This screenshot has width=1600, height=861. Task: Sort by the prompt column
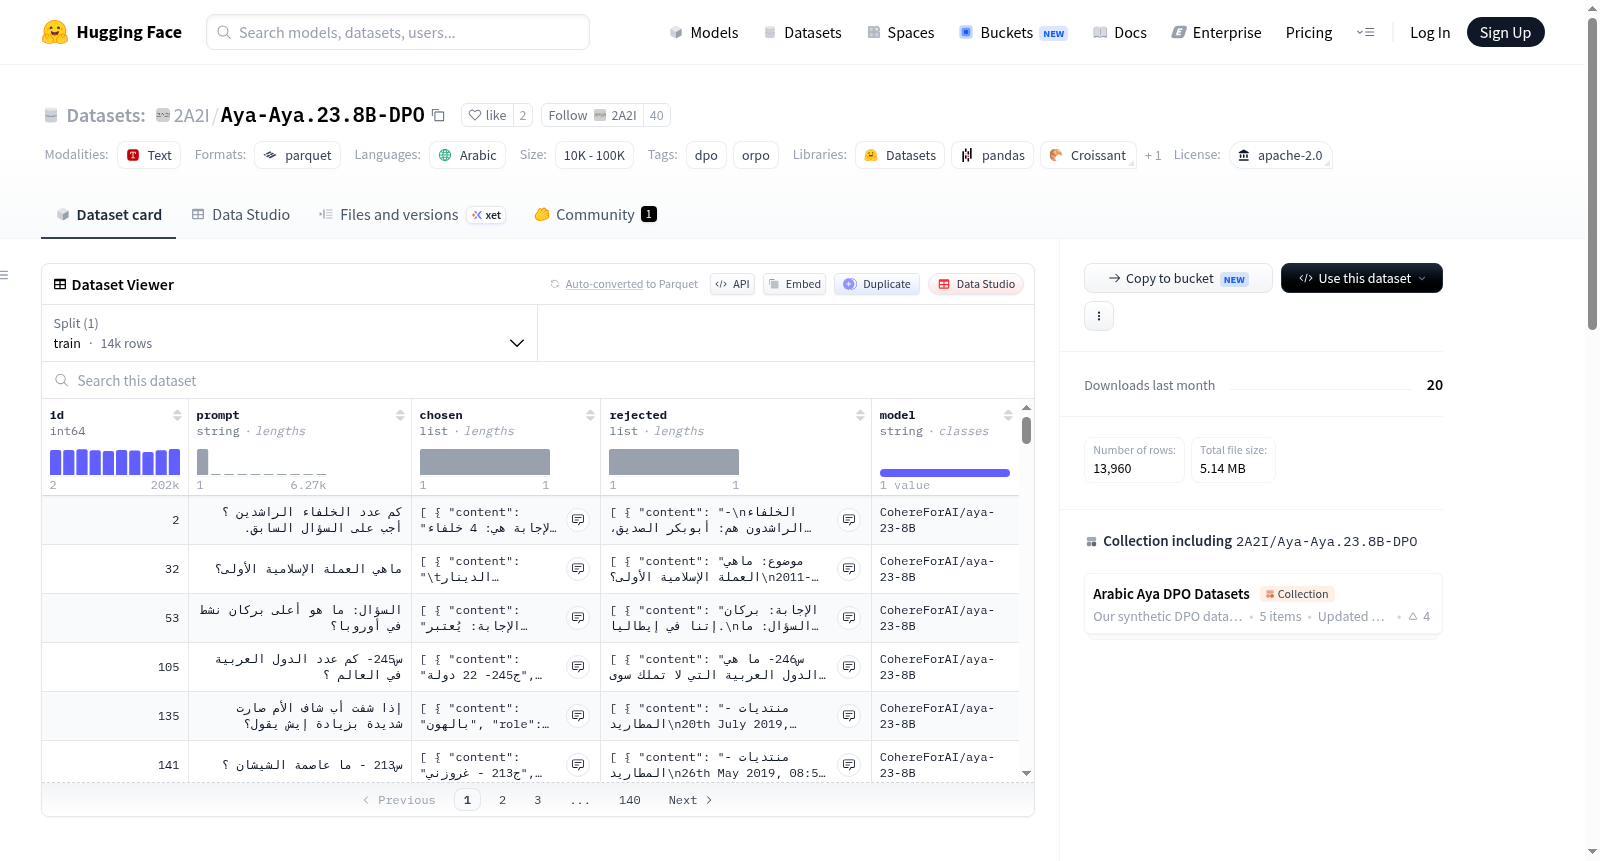pos(400,415)
